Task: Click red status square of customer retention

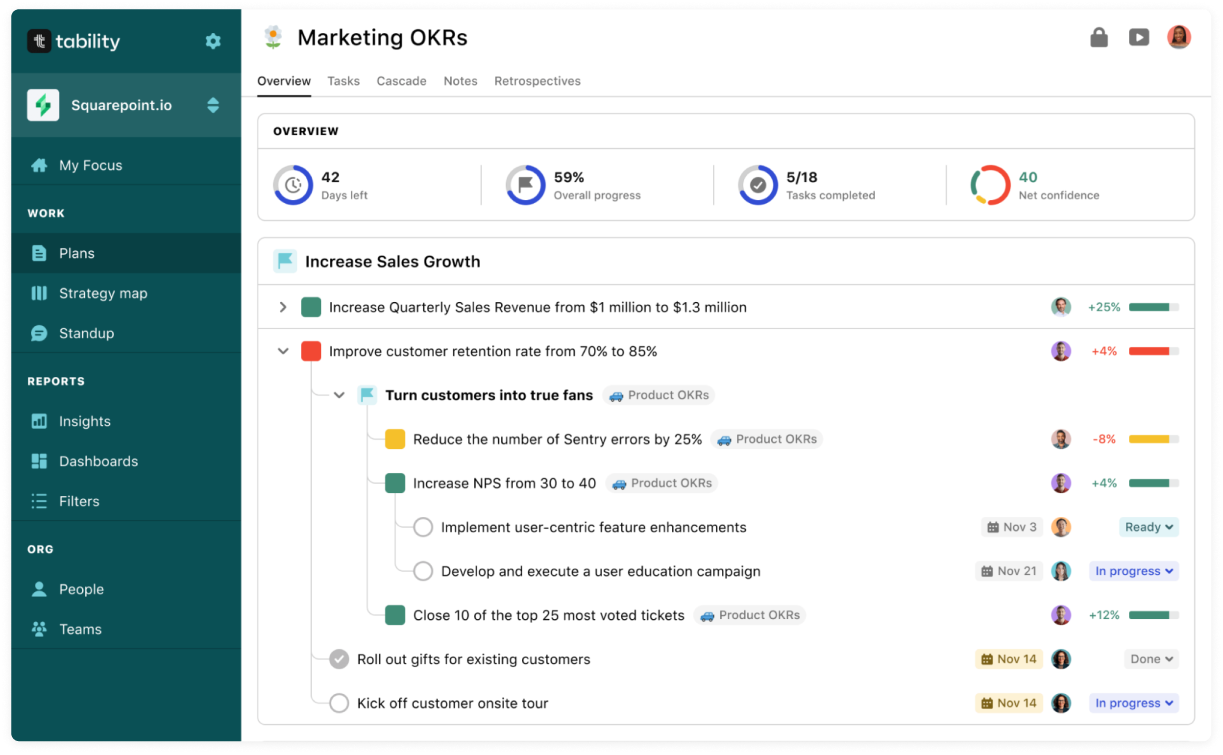Action: click(311, 351)
